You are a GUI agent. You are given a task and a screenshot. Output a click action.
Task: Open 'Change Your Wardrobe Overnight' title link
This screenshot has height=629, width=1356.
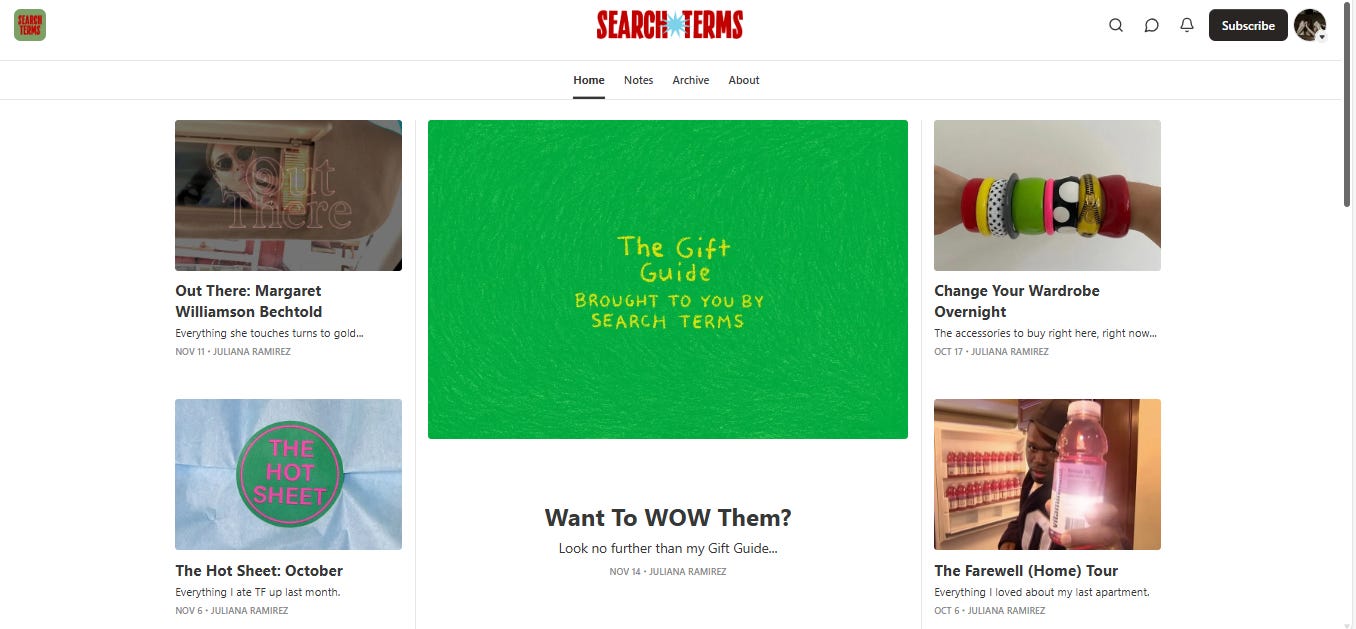[1017, 301]
